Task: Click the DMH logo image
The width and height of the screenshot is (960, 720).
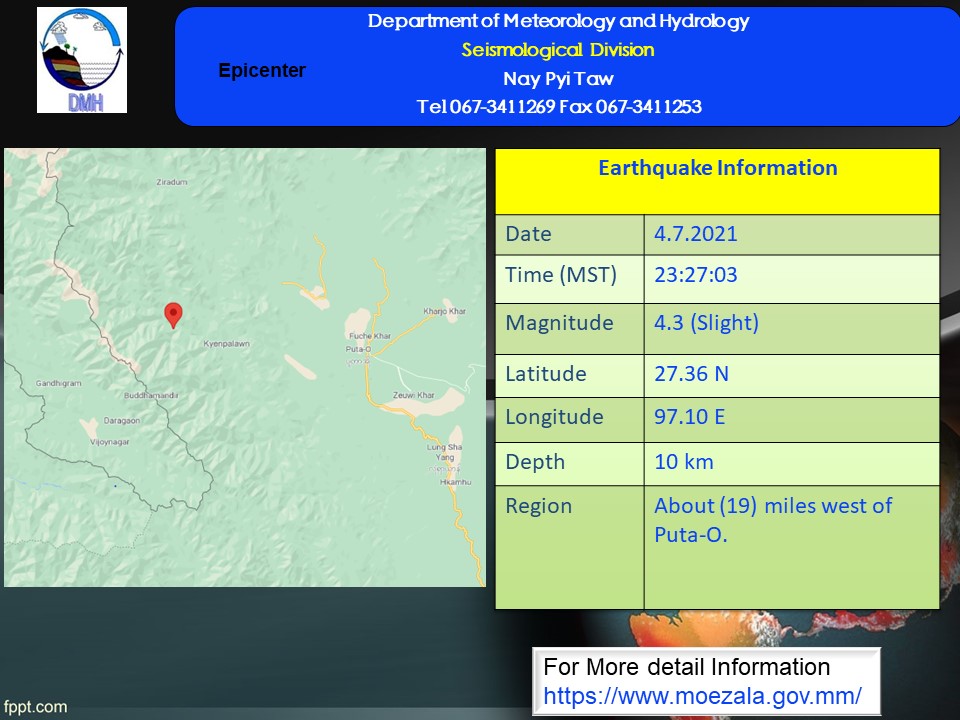Action: (x=82, y=60)
